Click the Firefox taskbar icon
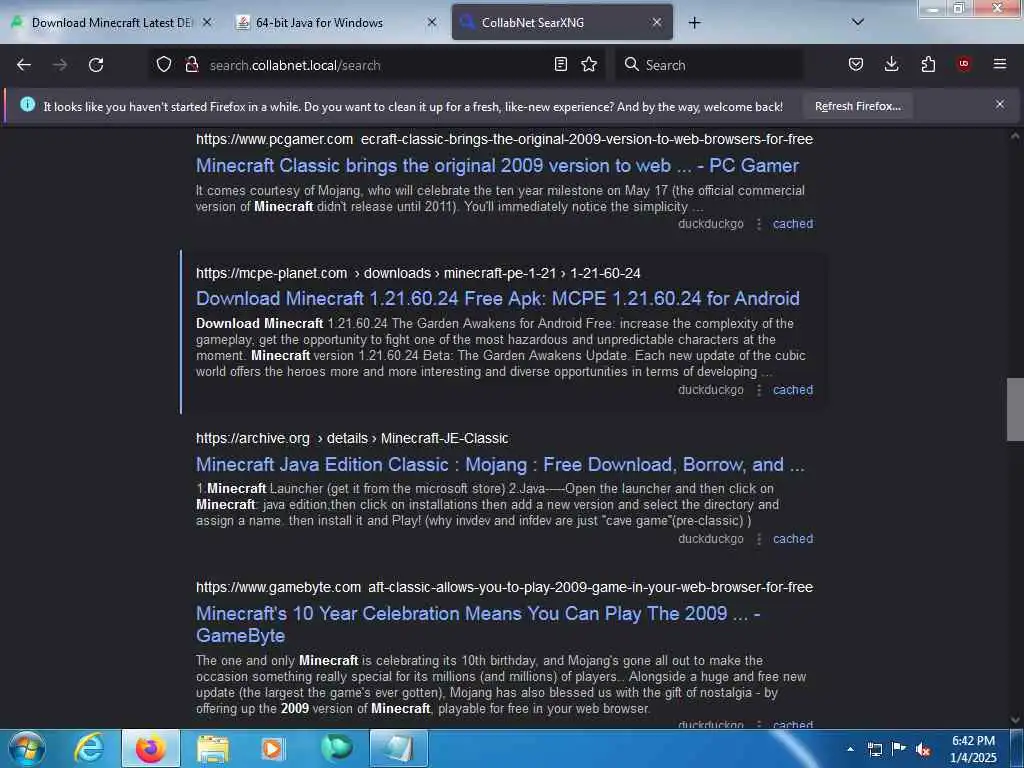The image size is (1024, 768). tap(151, 748)
